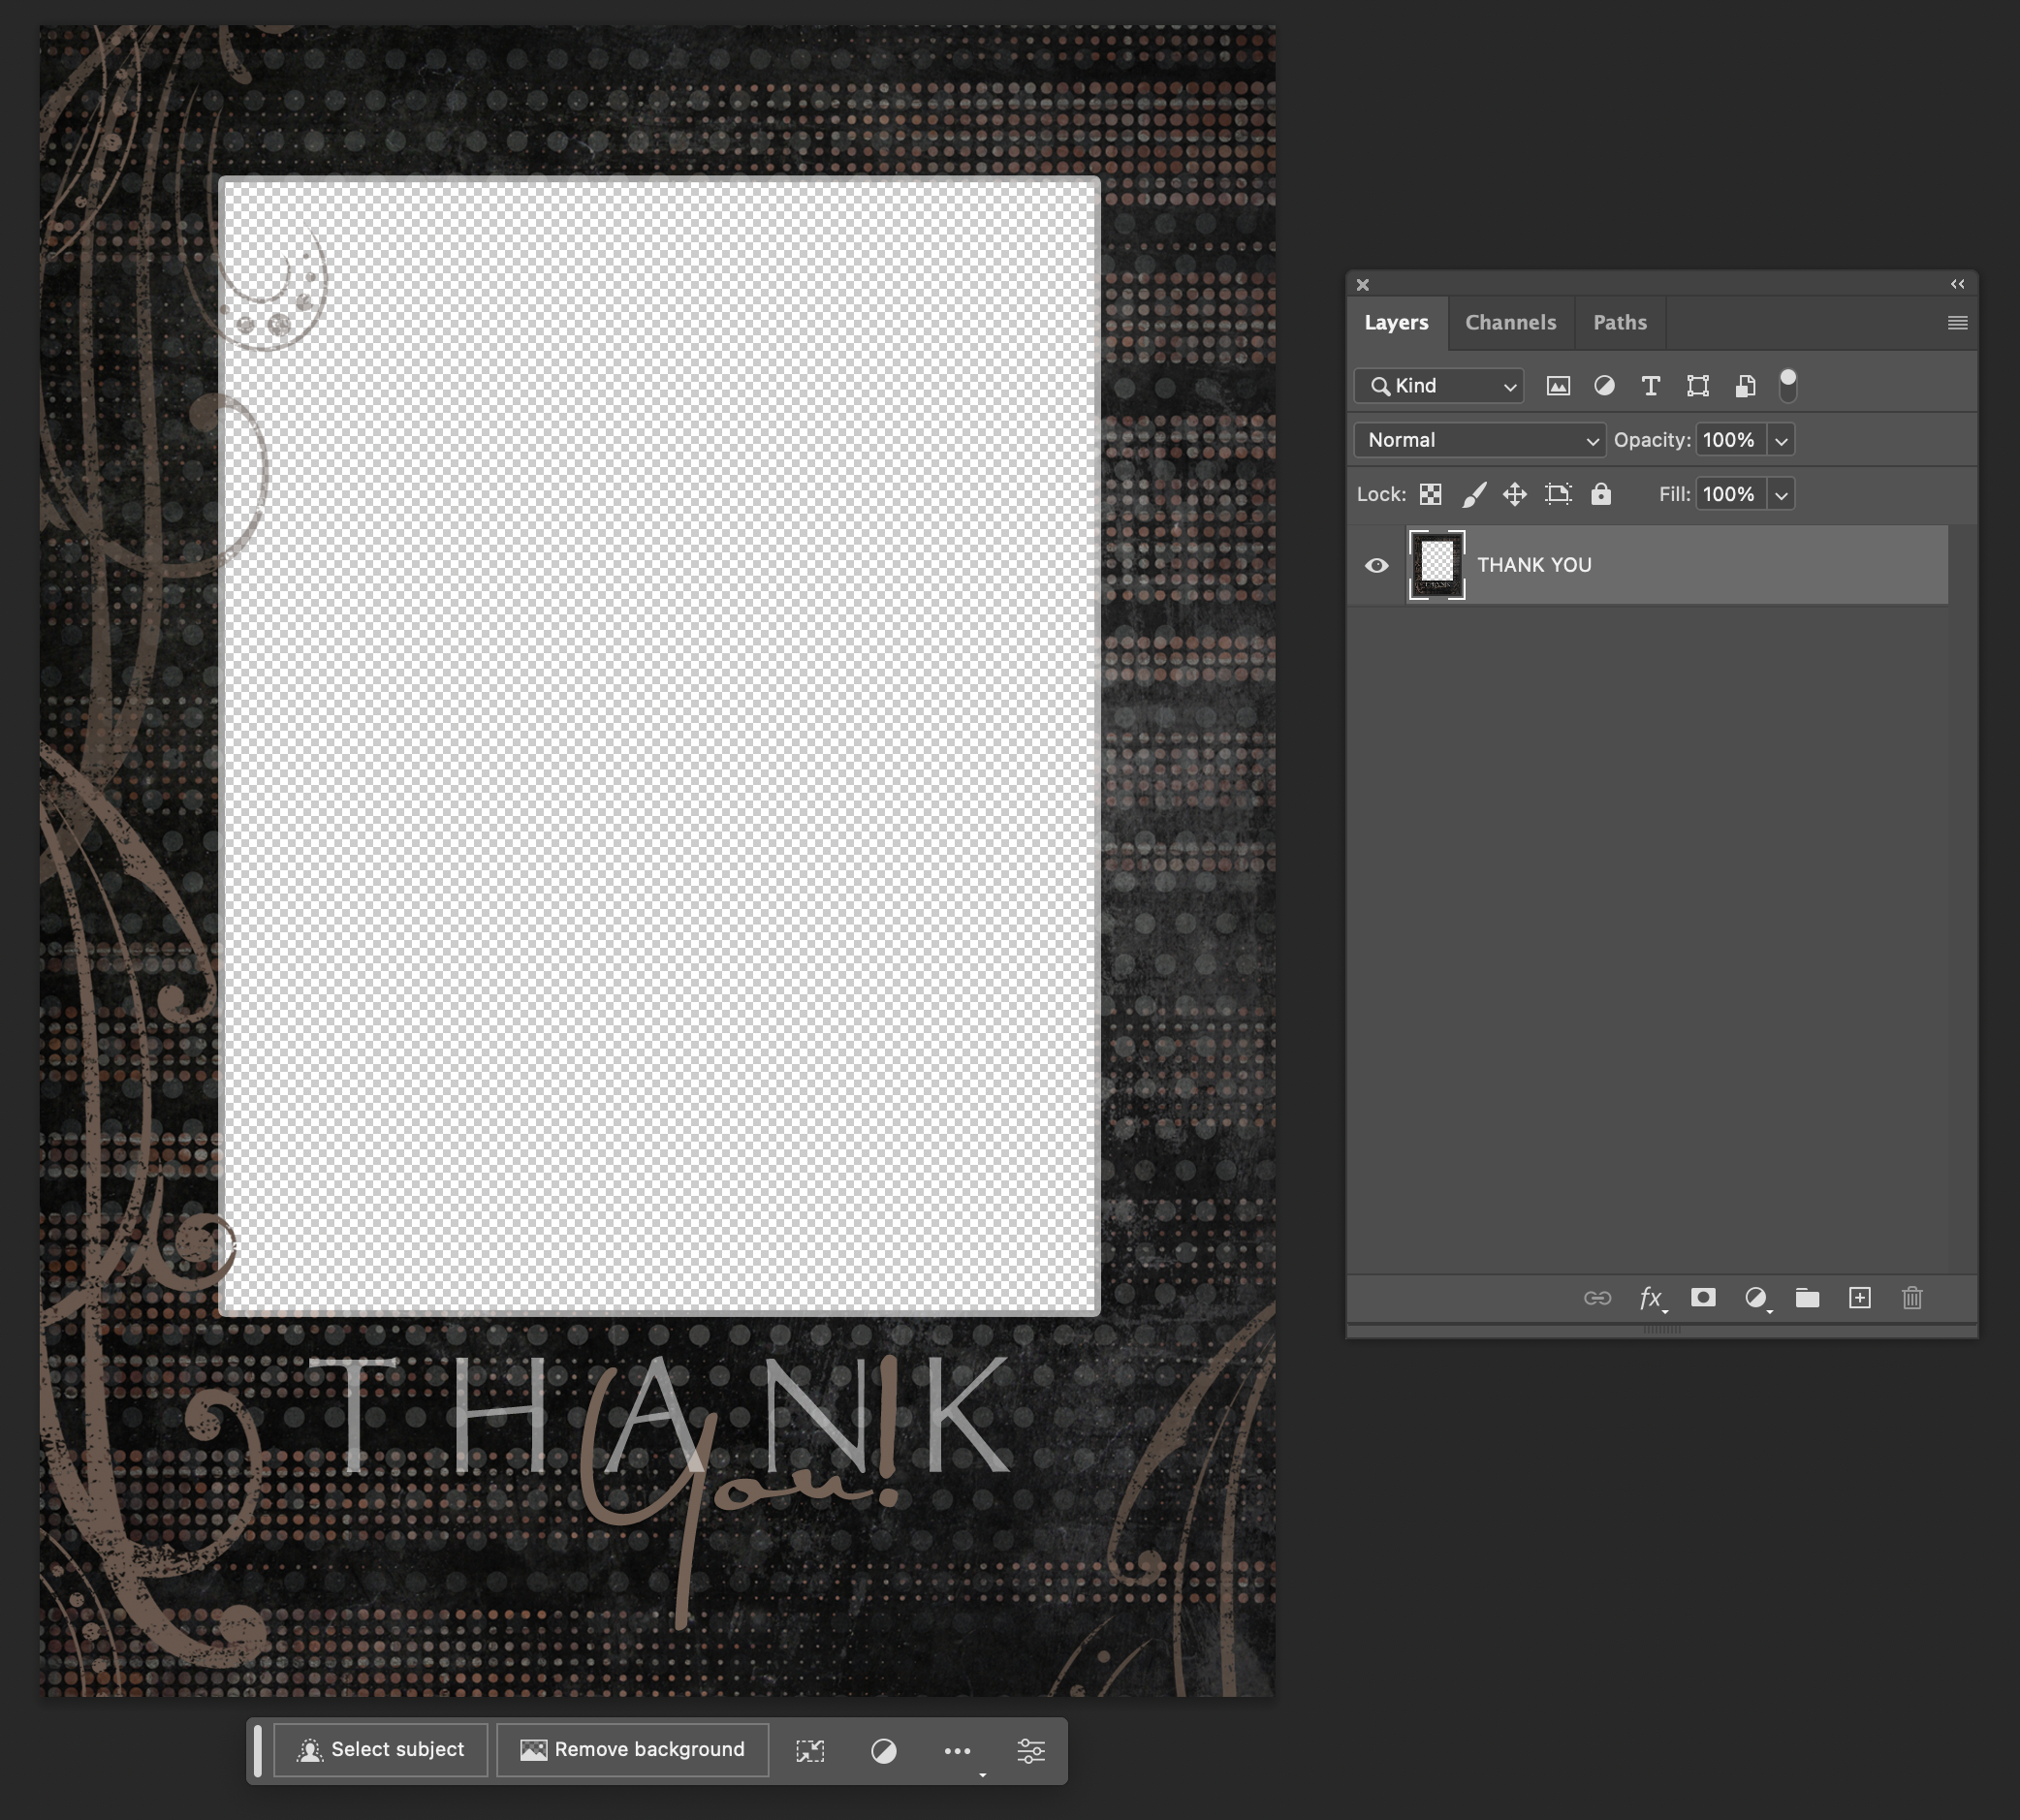Filter layers by pixel layer icon
The image size is (2020, 1820).
coord(1558,386)
